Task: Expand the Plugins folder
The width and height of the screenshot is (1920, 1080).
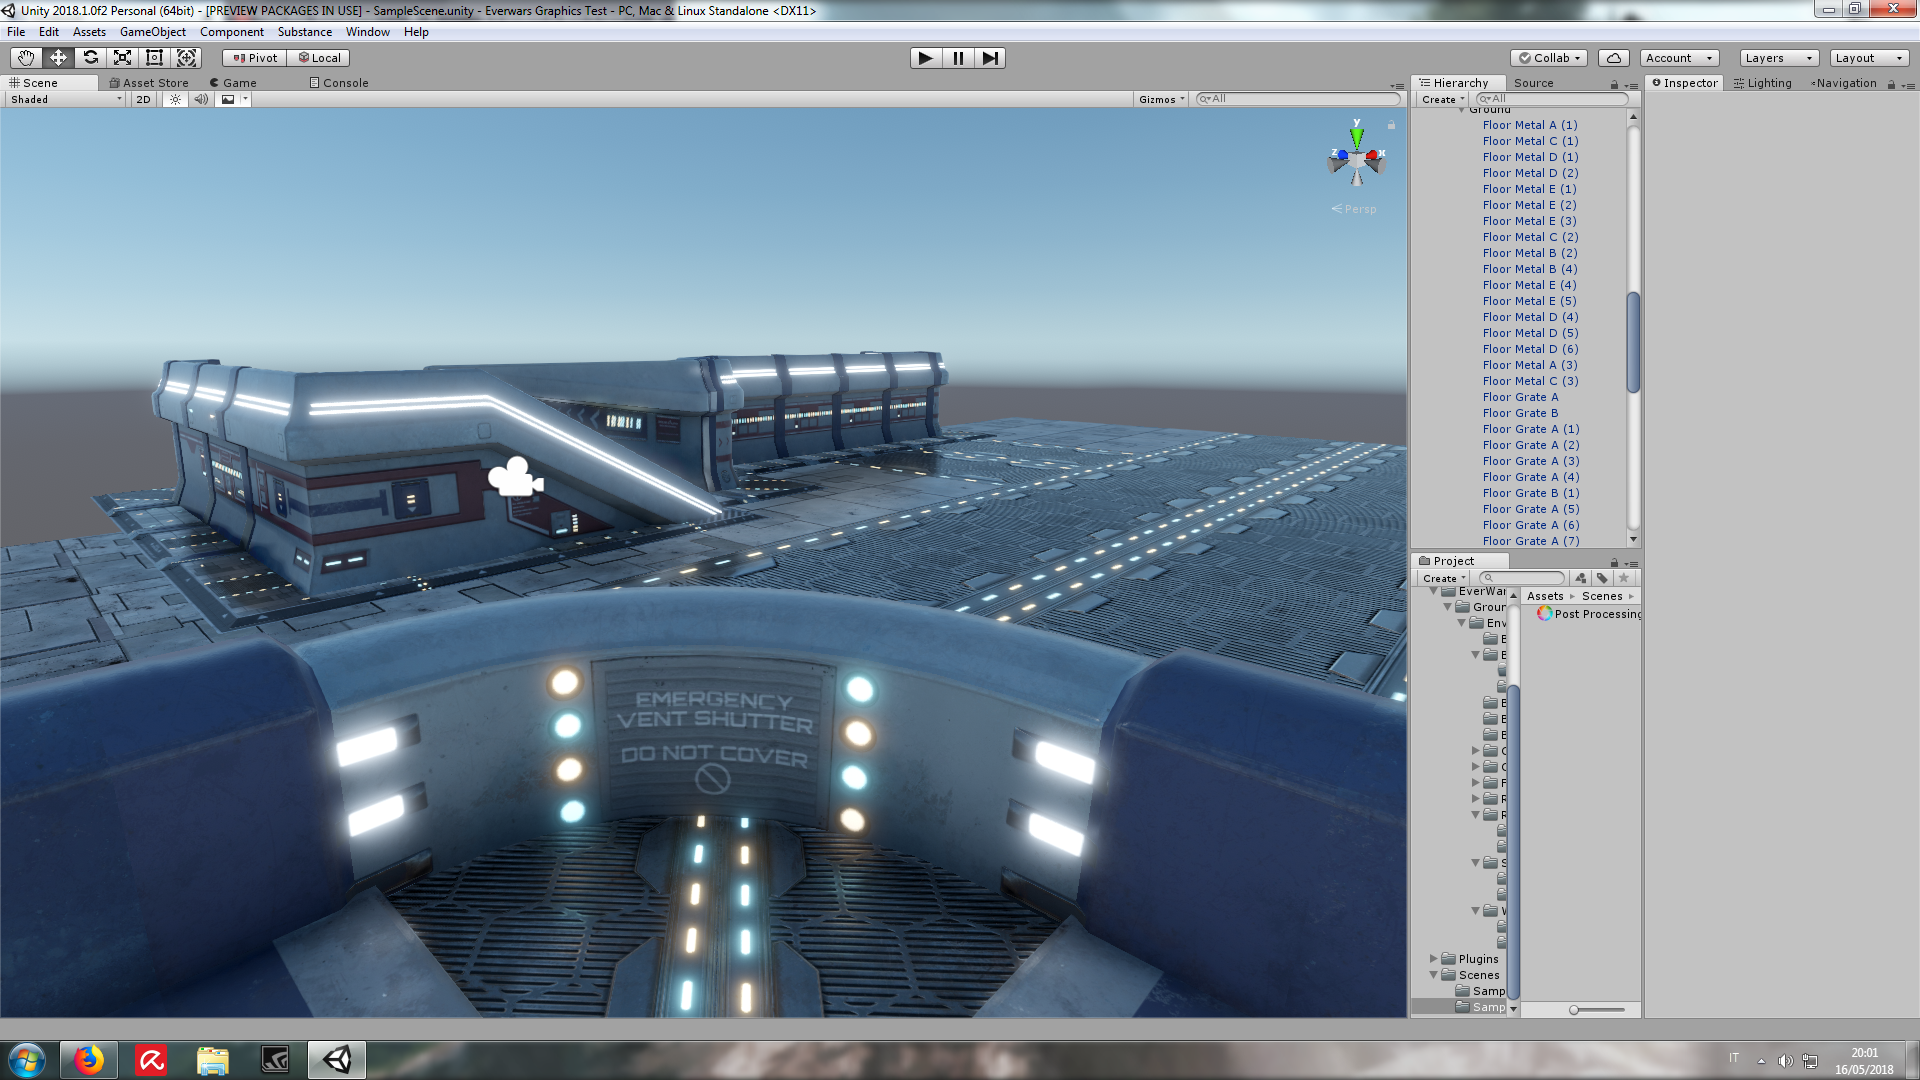Action: click(x=1433, y=959)
